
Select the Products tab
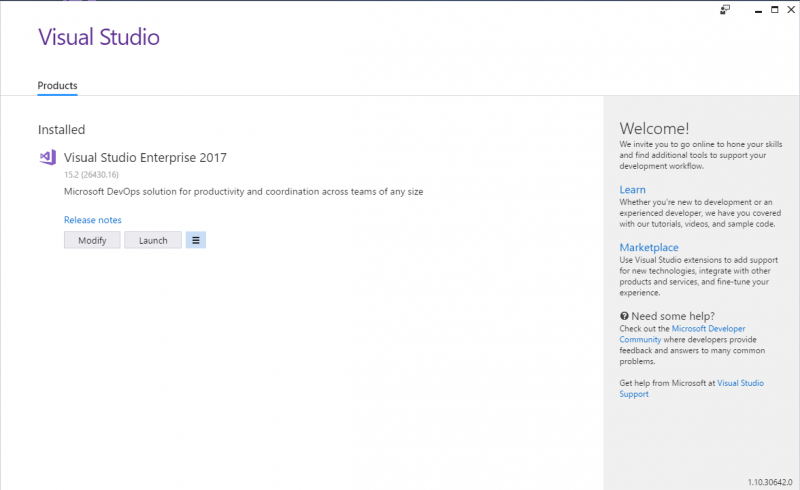57,85
